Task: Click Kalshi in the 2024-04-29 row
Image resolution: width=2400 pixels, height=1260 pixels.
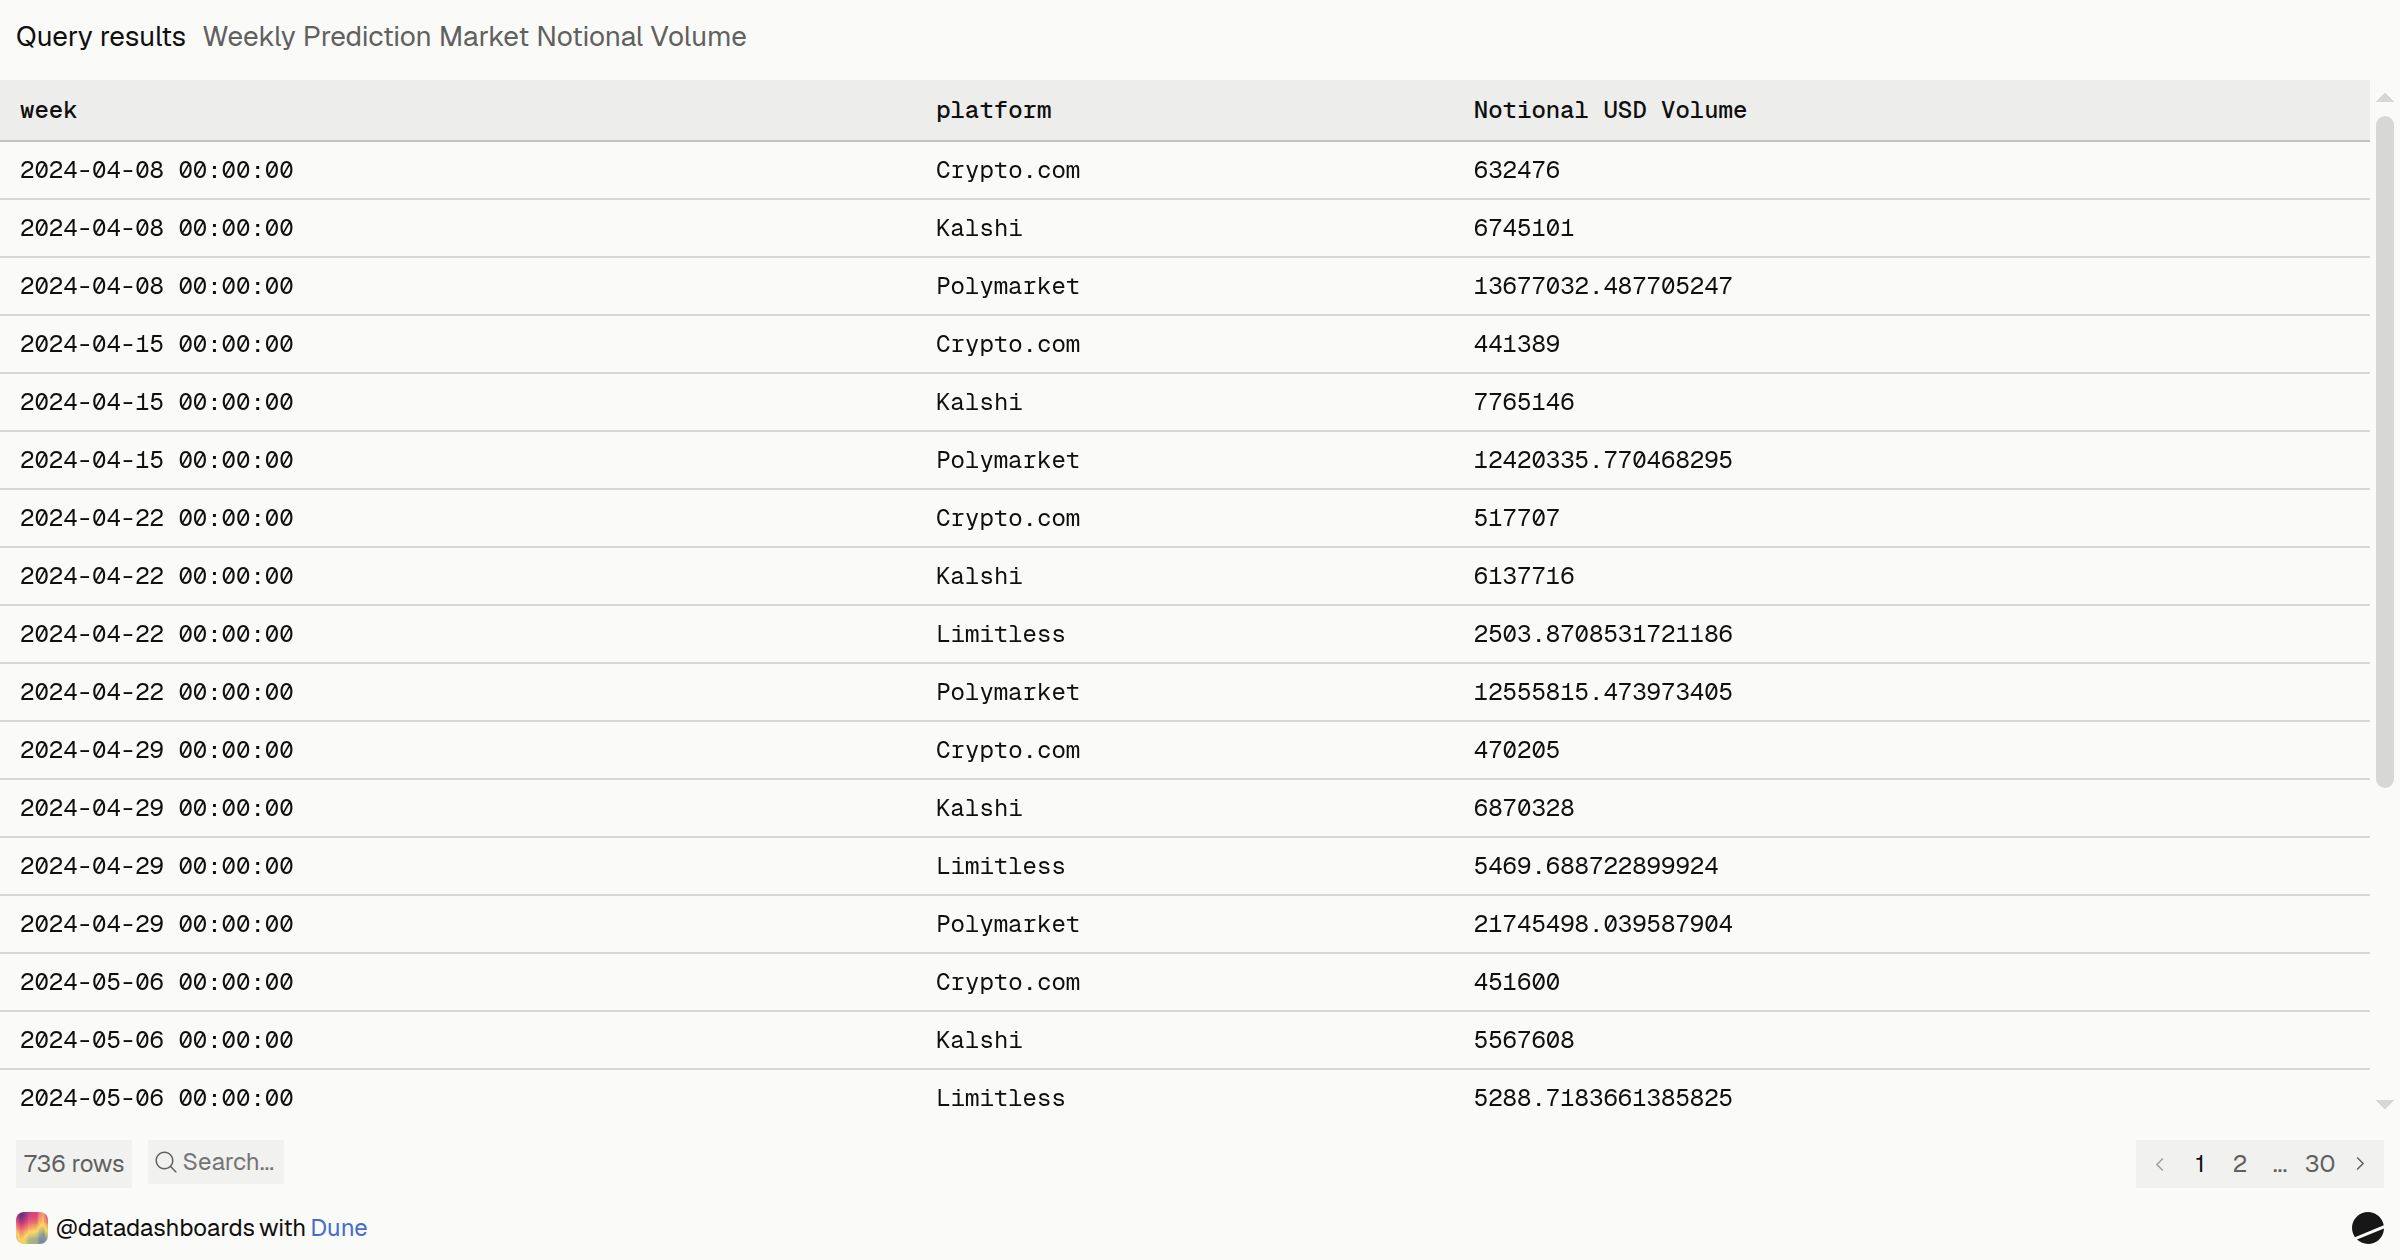Action: 979,808
